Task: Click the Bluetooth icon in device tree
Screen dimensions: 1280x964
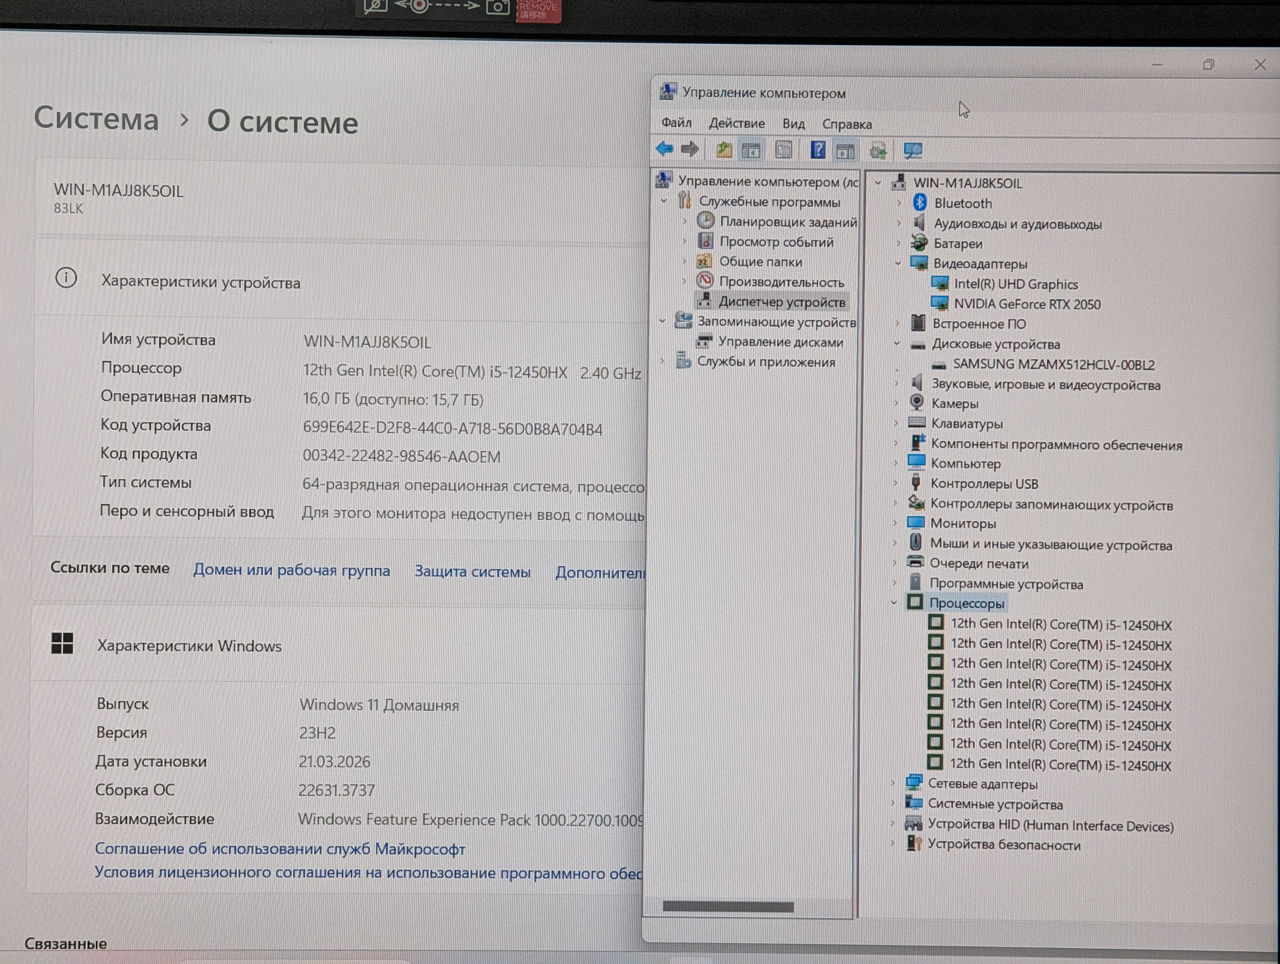Action: pos(920,203)
